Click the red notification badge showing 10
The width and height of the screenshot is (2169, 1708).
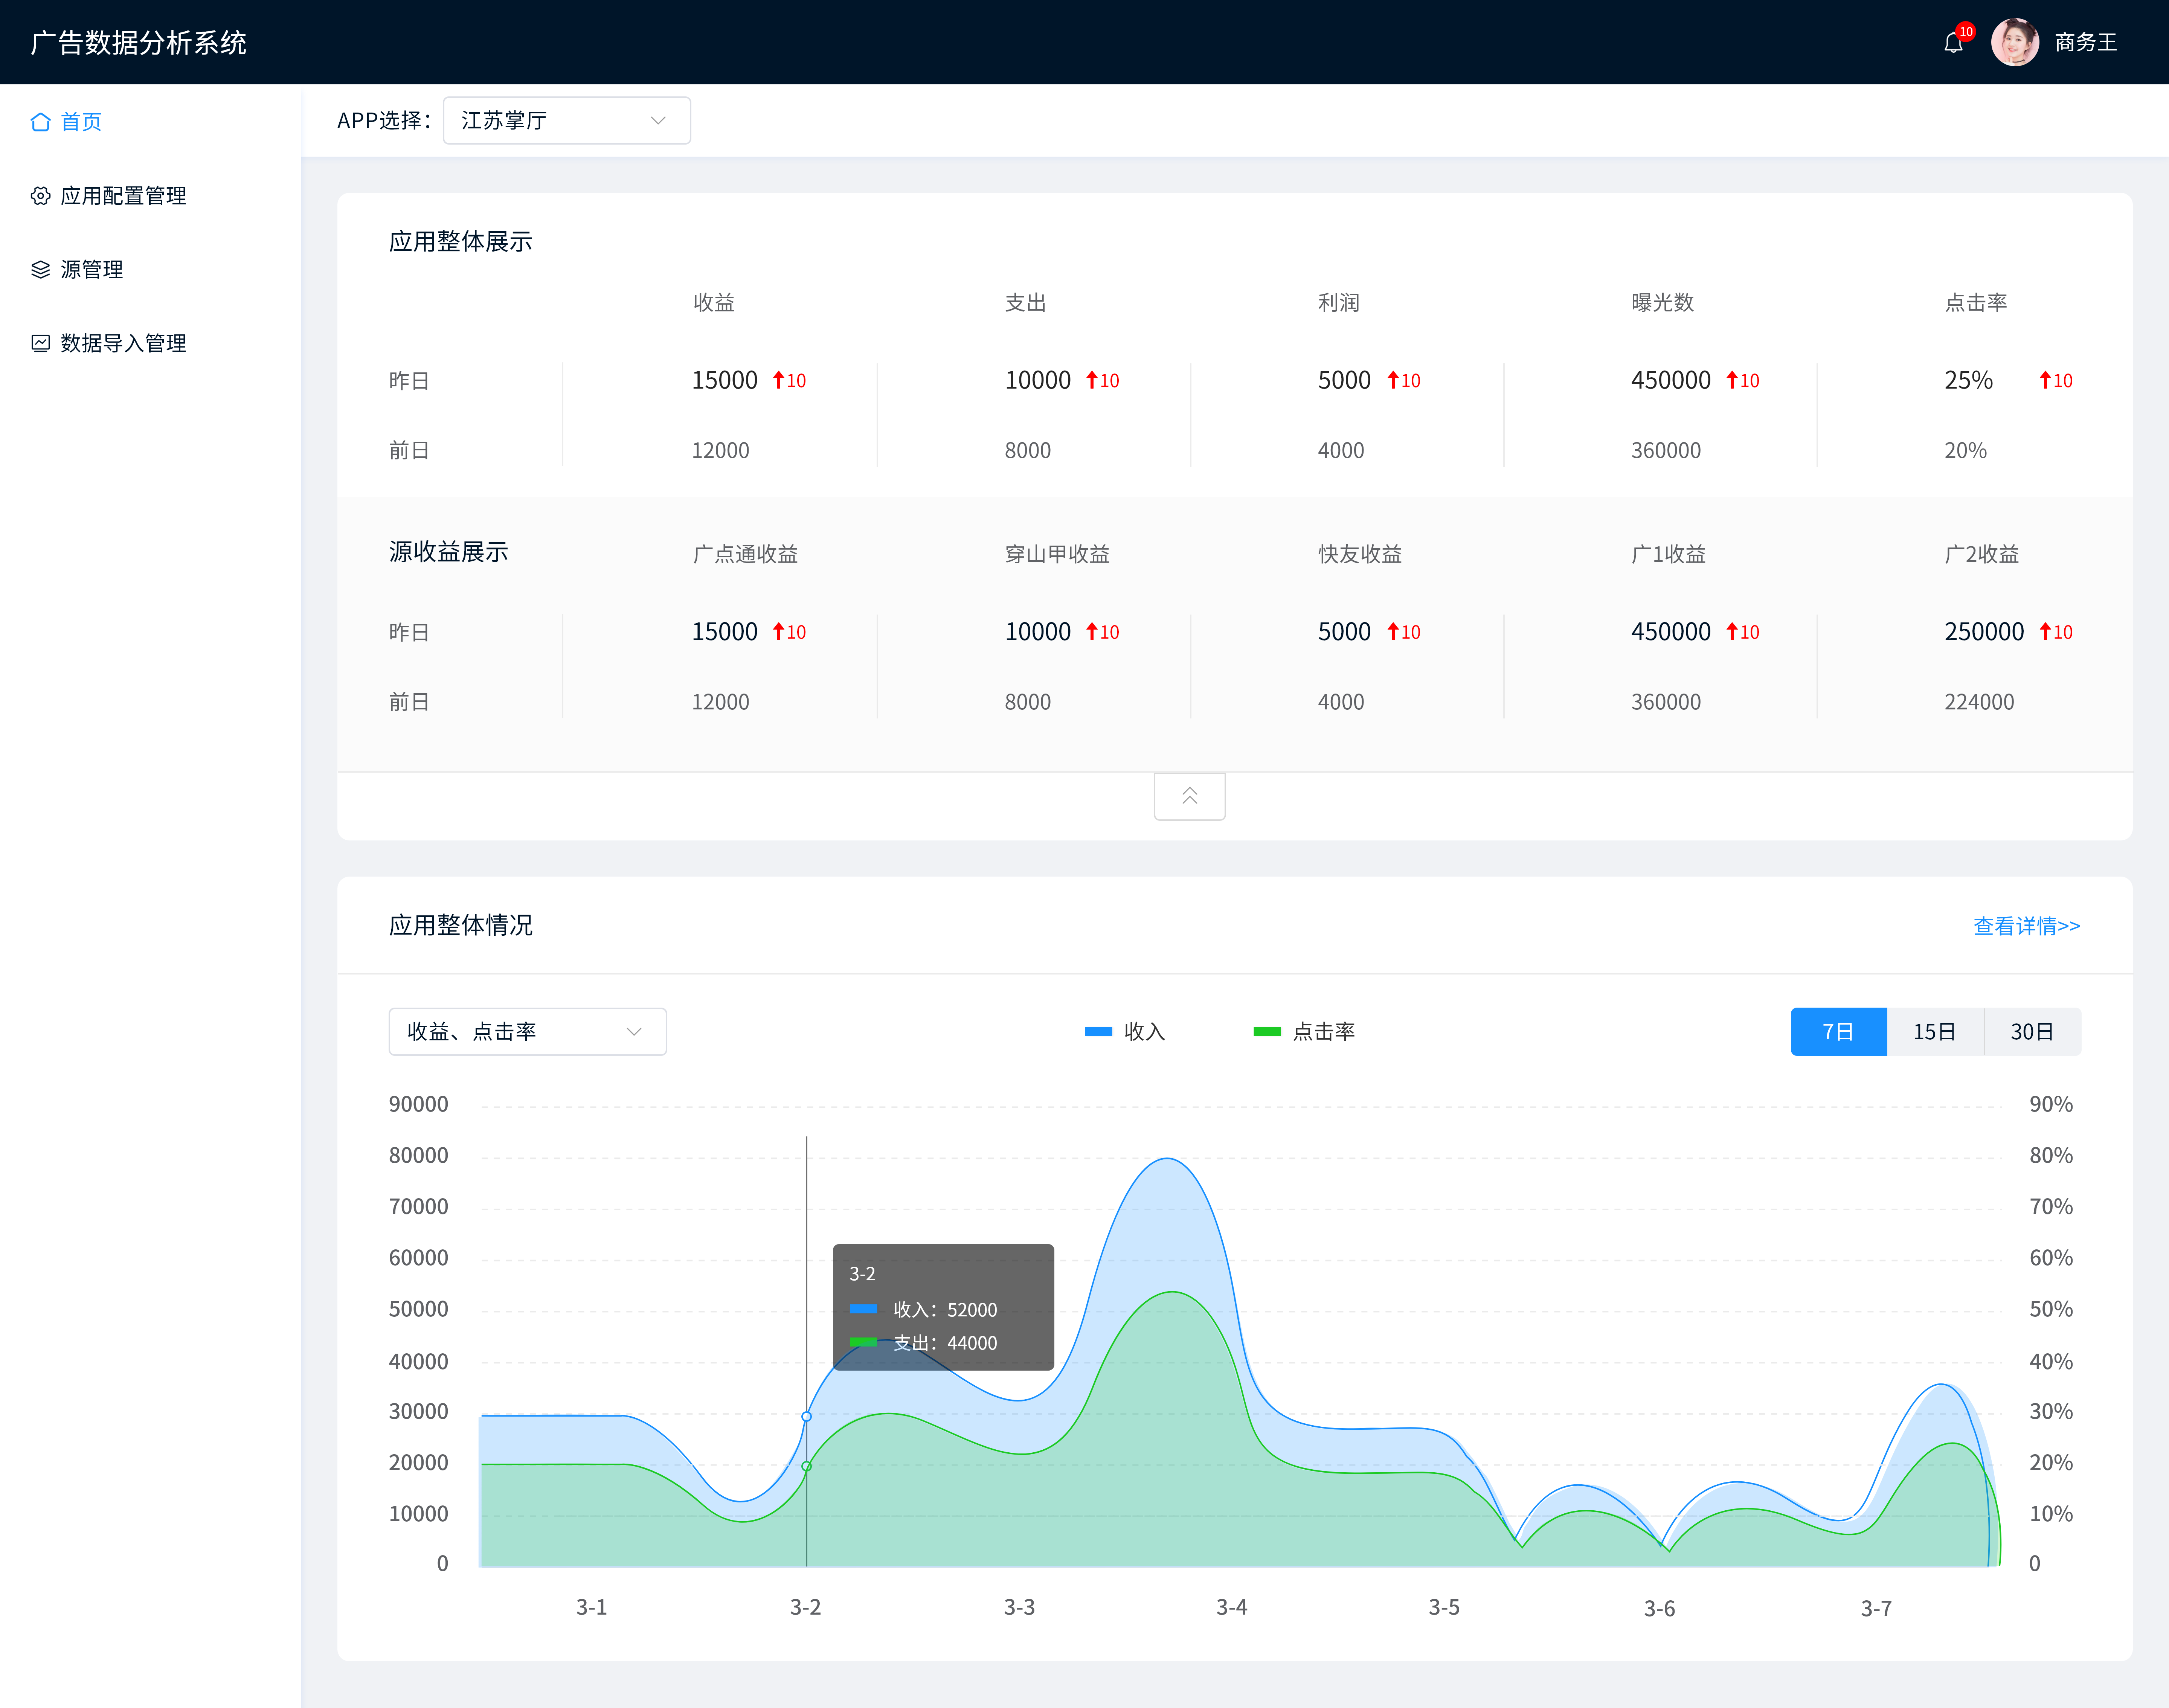click(x=1966, y=32)
